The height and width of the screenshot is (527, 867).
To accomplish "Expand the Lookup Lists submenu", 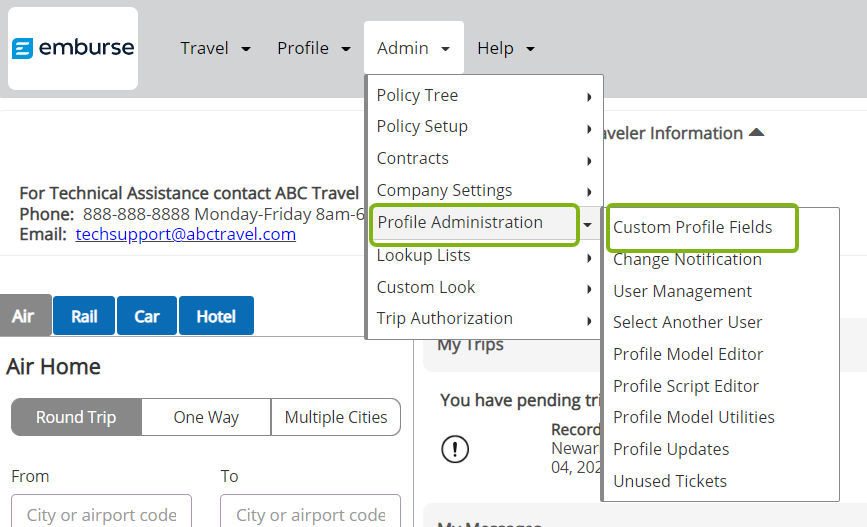I will tap(484, 256).
